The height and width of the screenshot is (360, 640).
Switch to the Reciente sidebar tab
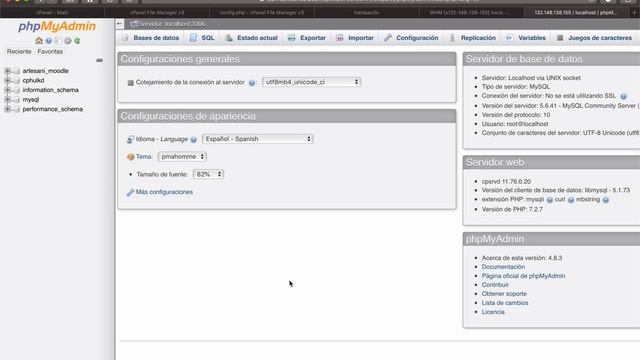(x=19, y=52)
